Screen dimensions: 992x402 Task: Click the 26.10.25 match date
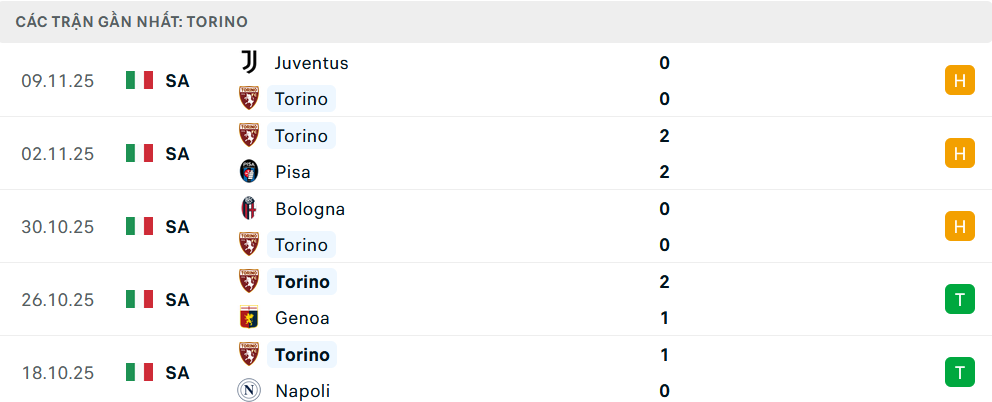57,300
